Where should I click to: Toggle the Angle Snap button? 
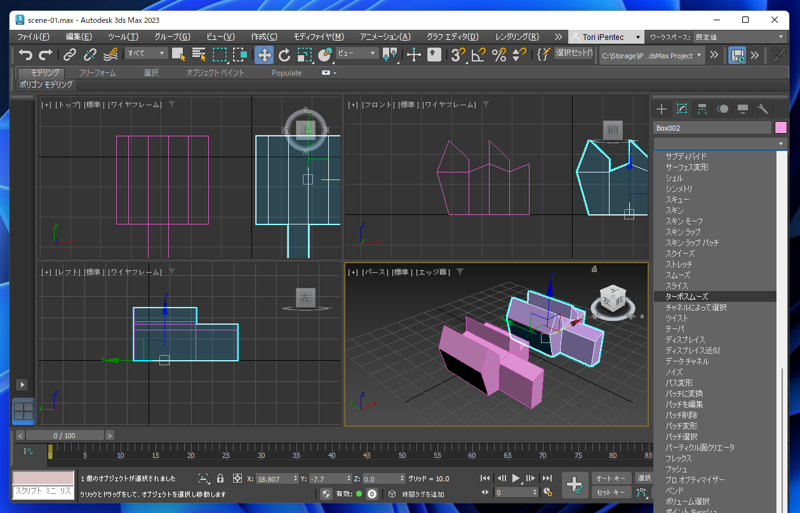coord(478,55)
